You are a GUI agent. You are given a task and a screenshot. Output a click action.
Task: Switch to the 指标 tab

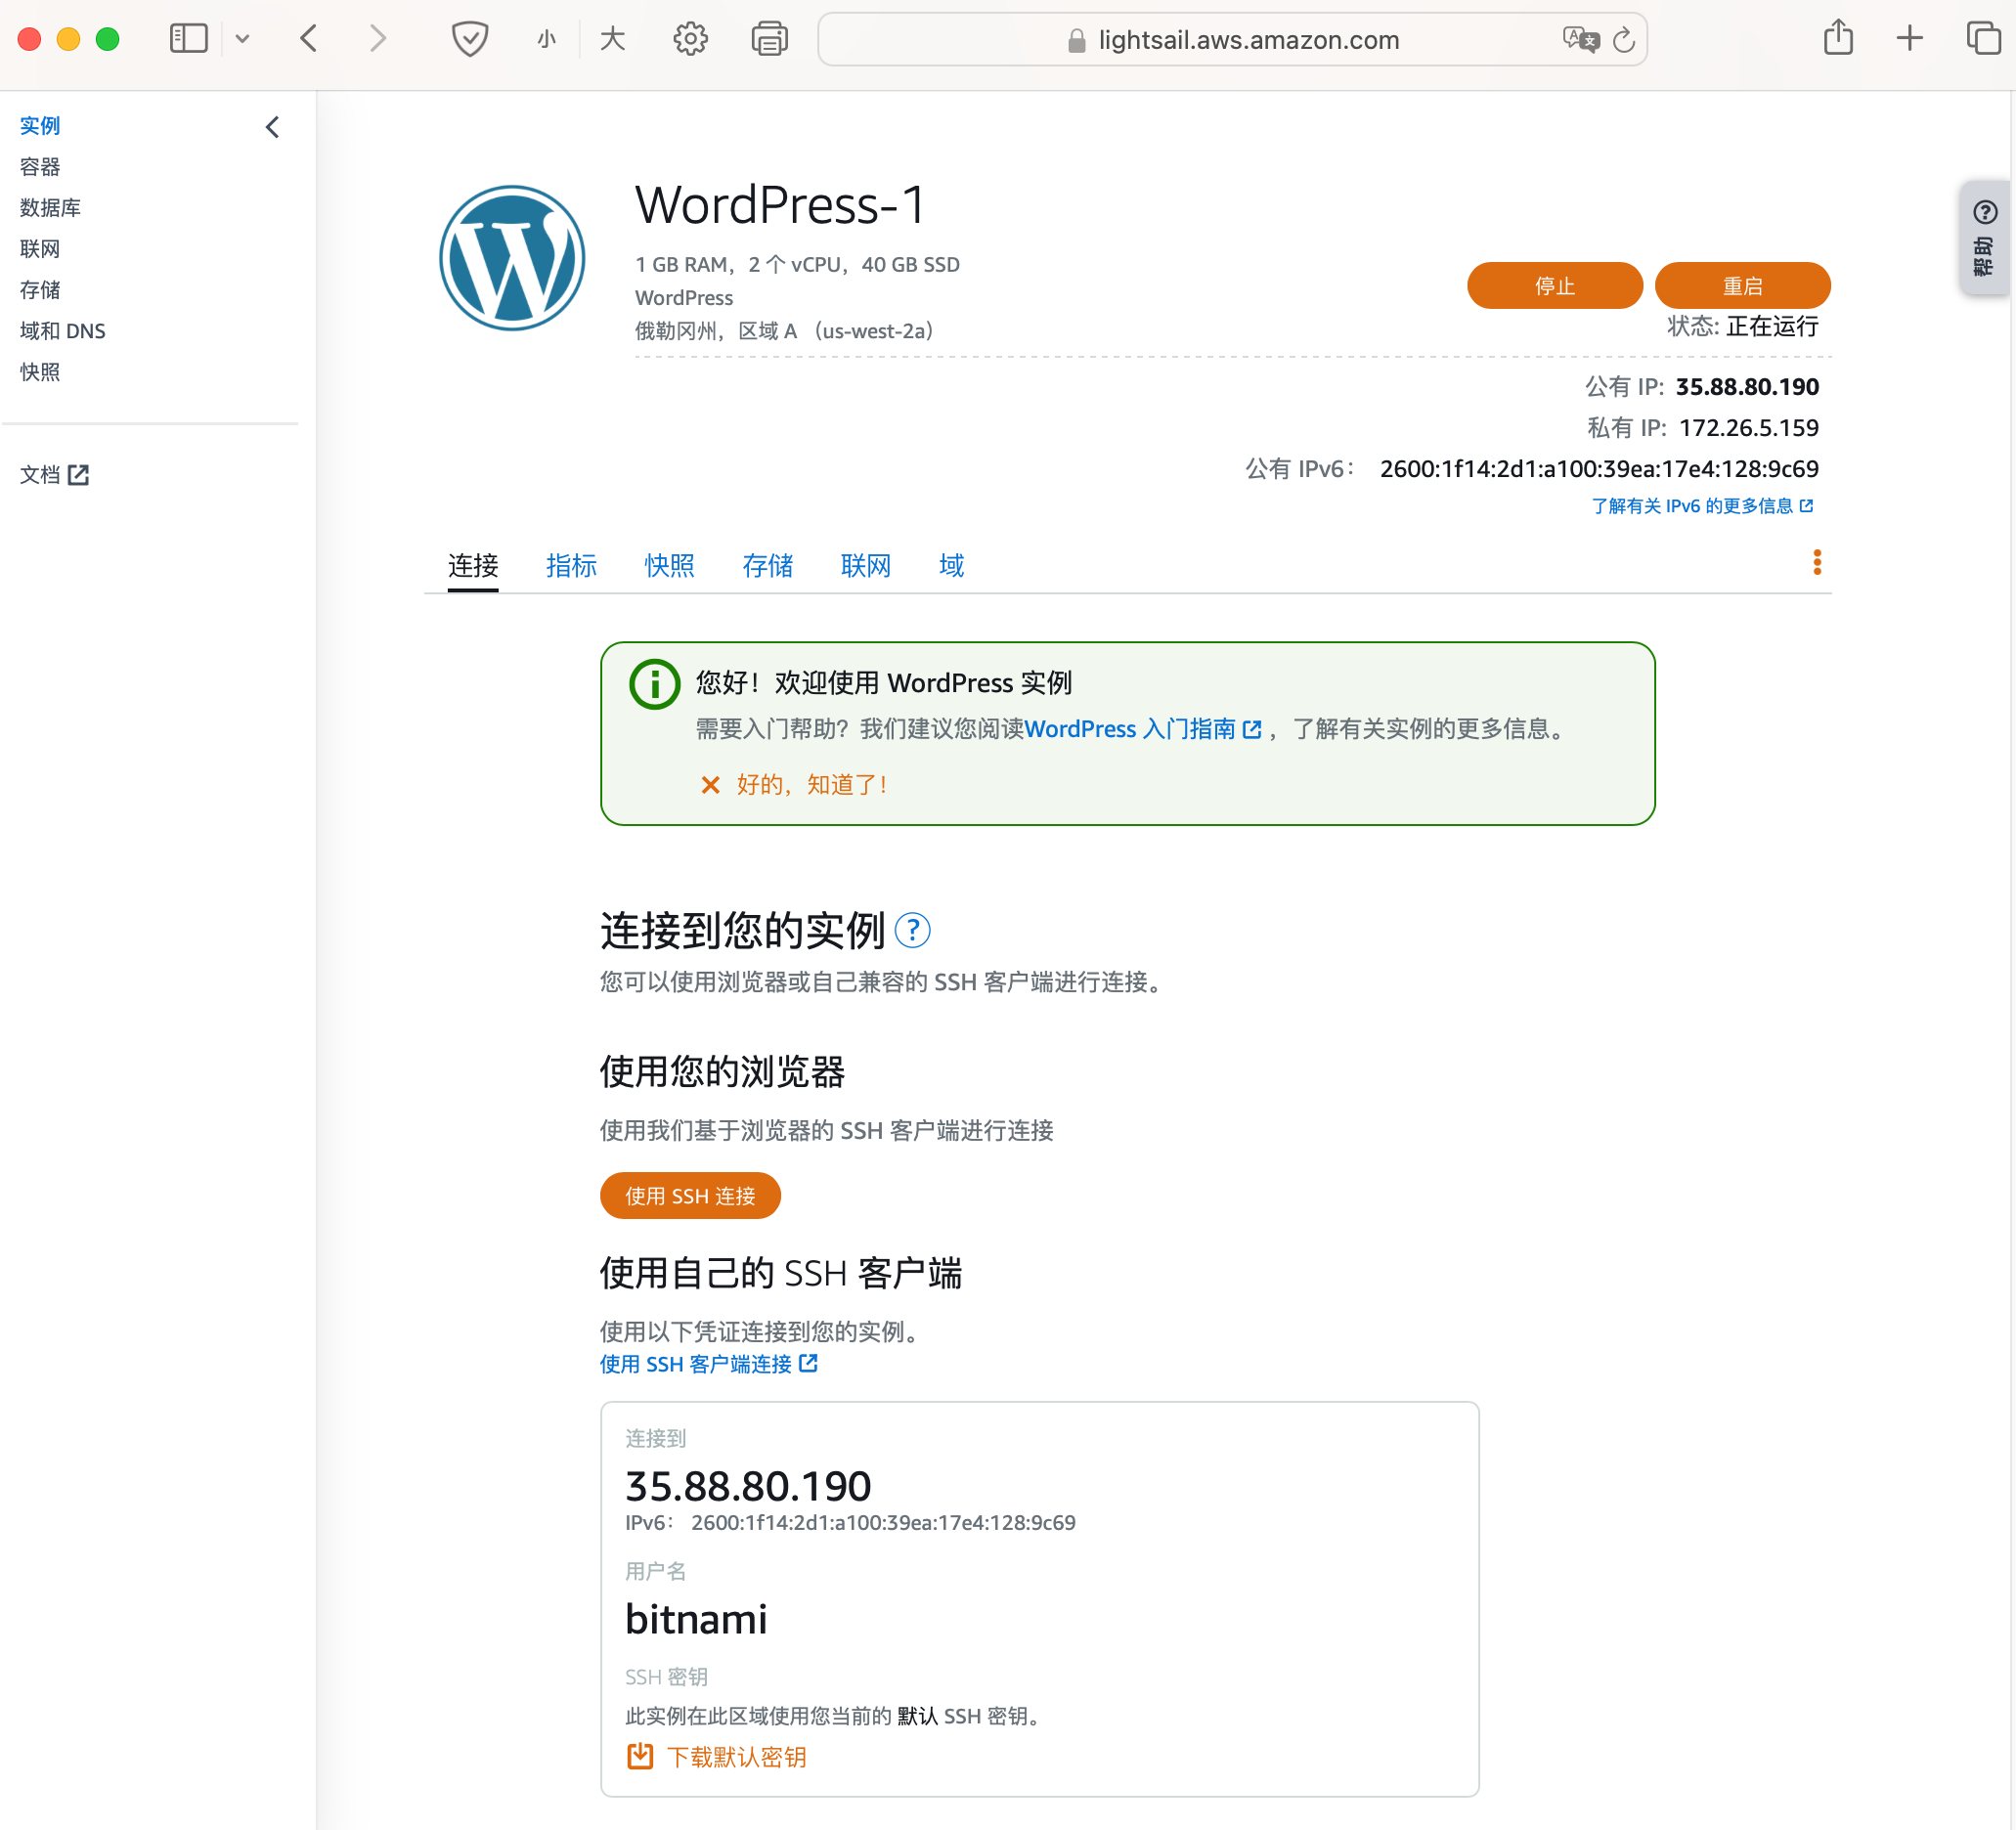click(571, 566)
